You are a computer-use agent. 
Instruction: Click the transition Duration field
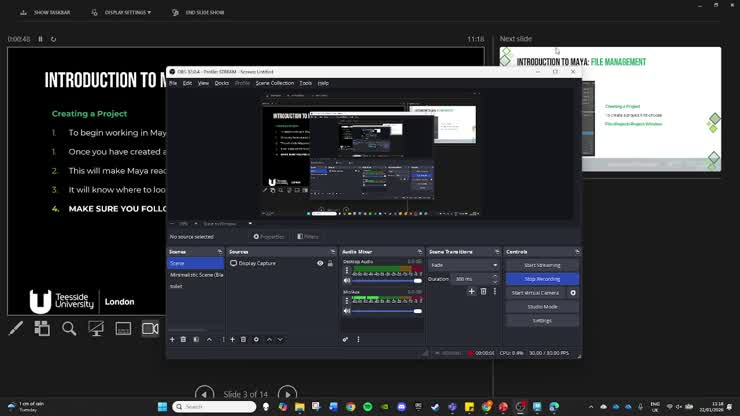[x=471, y=279]
